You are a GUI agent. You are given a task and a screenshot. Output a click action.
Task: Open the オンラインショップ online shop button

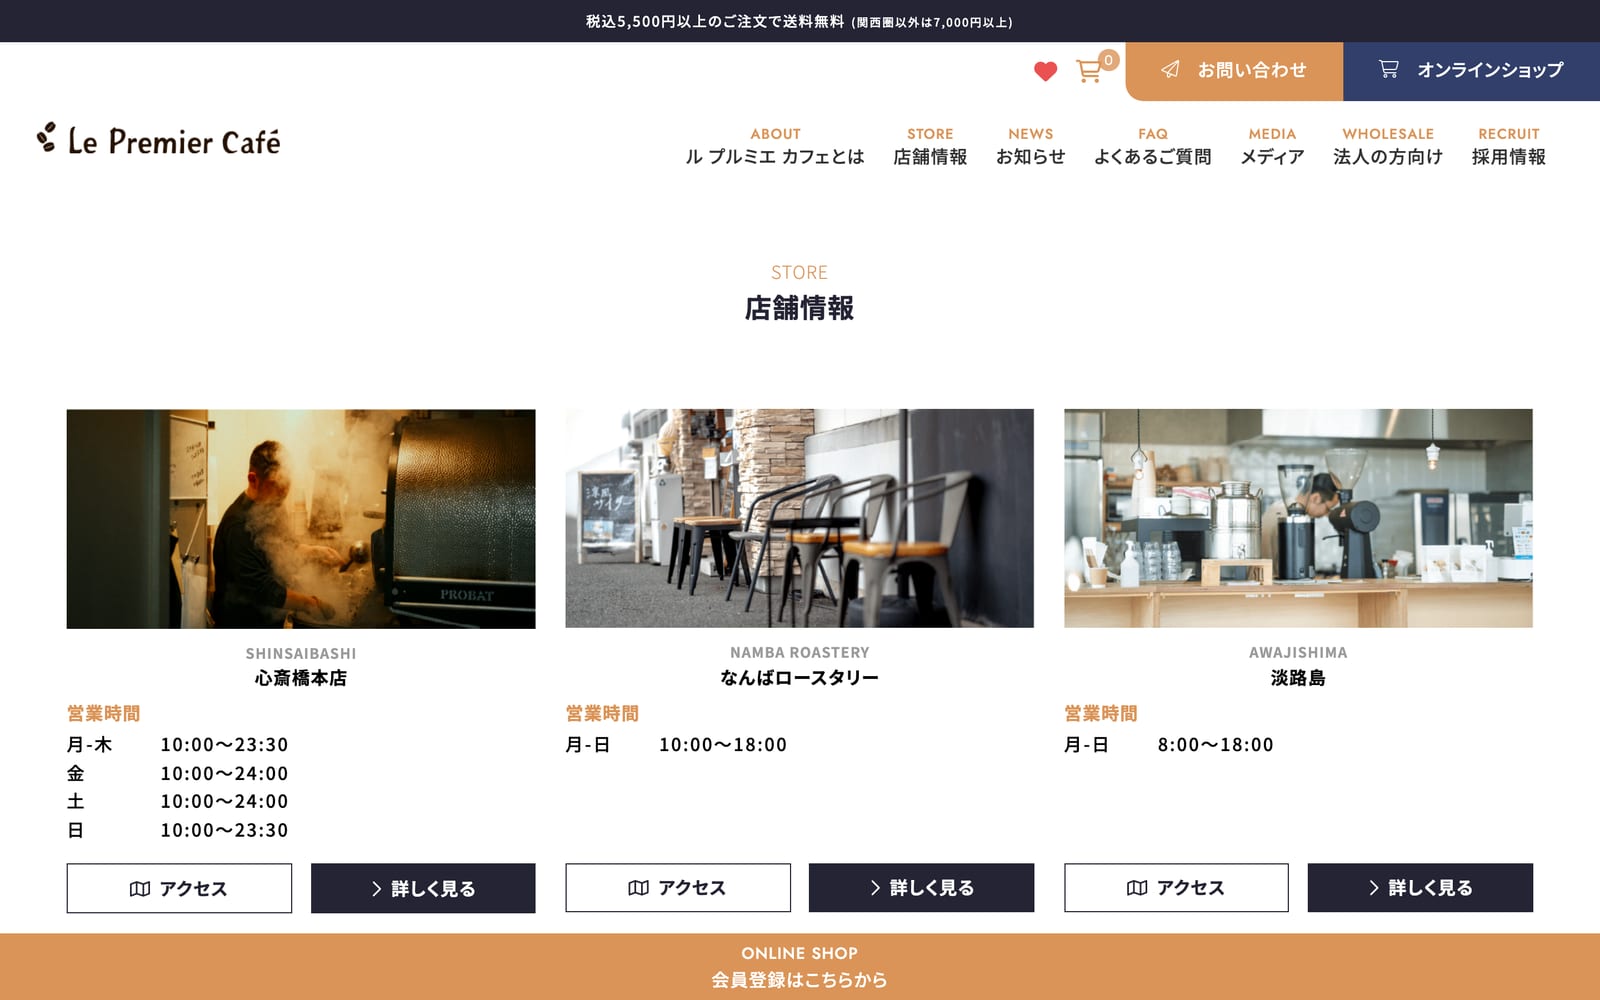(1471, 71)
